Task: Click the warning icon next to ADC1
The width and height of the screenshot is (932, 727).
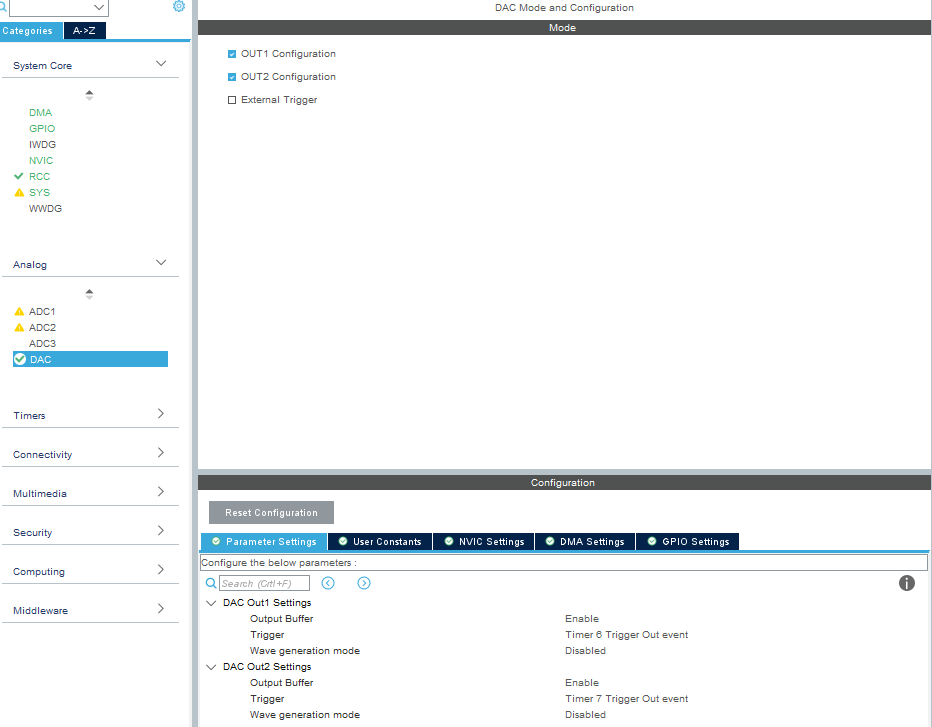Action: [x=19, y=311]
